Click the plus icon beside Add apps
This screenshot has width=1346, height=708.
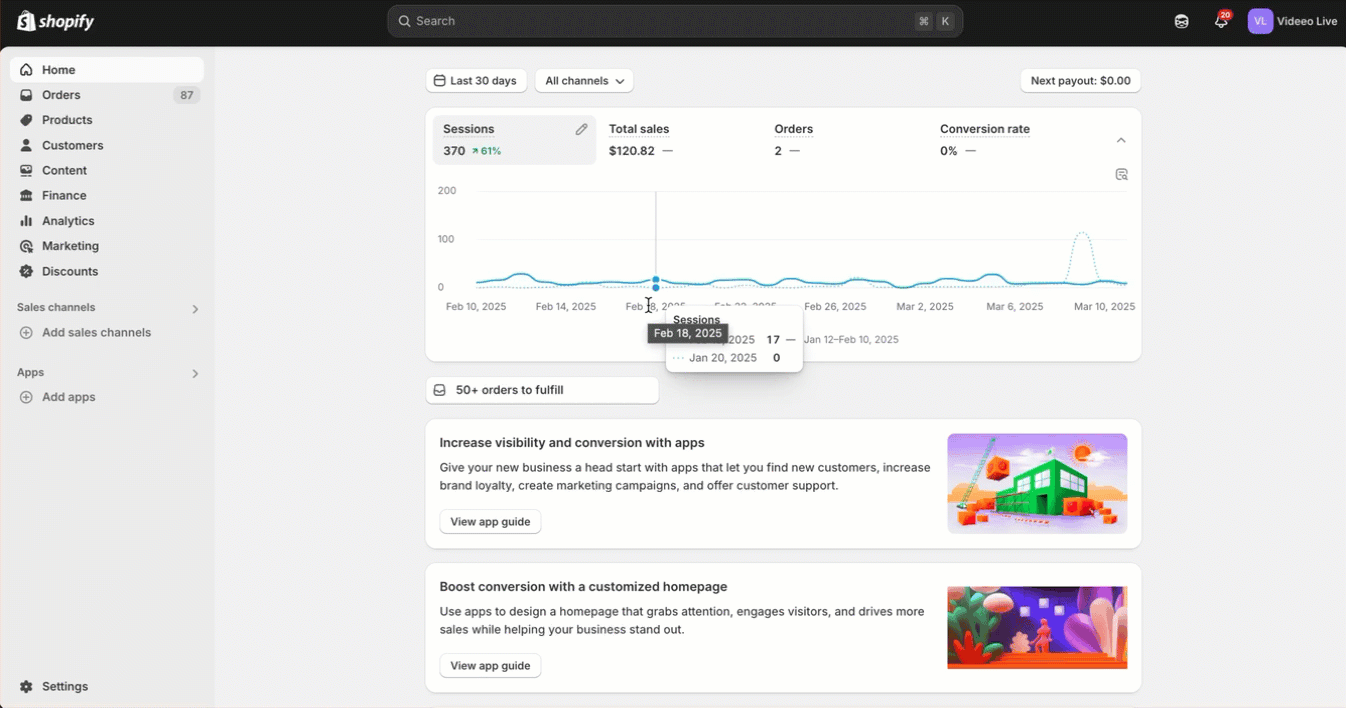[26, 397]
